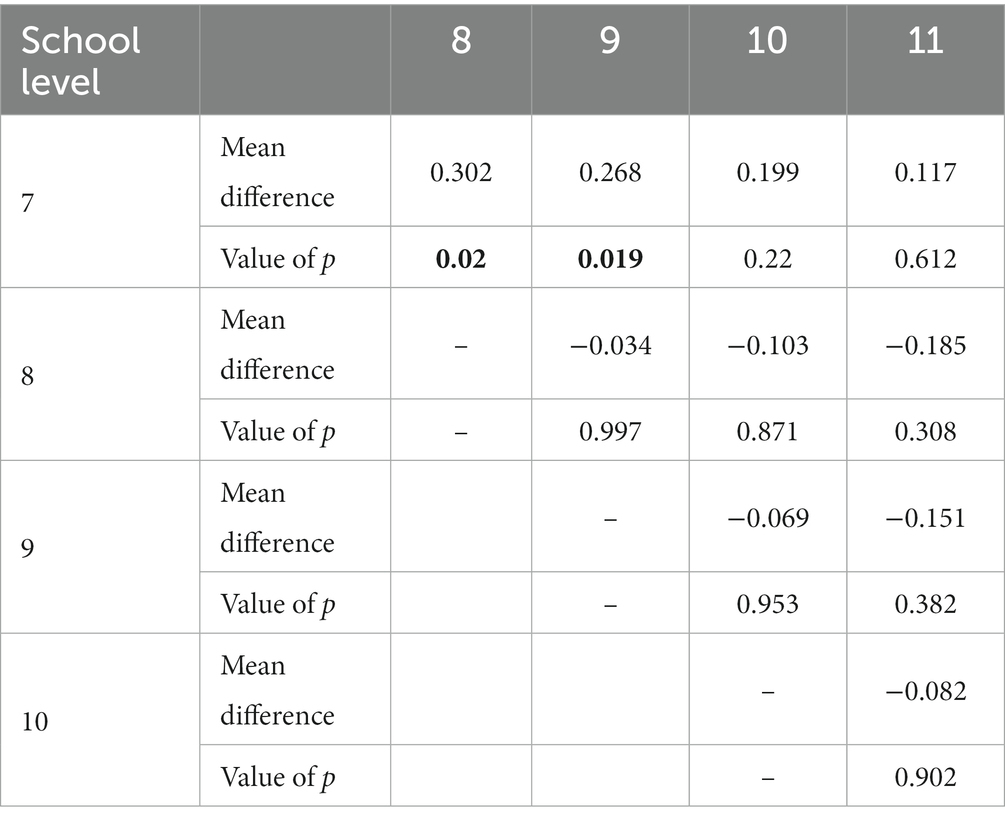
Task: Select column header 11
Action: click(x=926, y=40)
